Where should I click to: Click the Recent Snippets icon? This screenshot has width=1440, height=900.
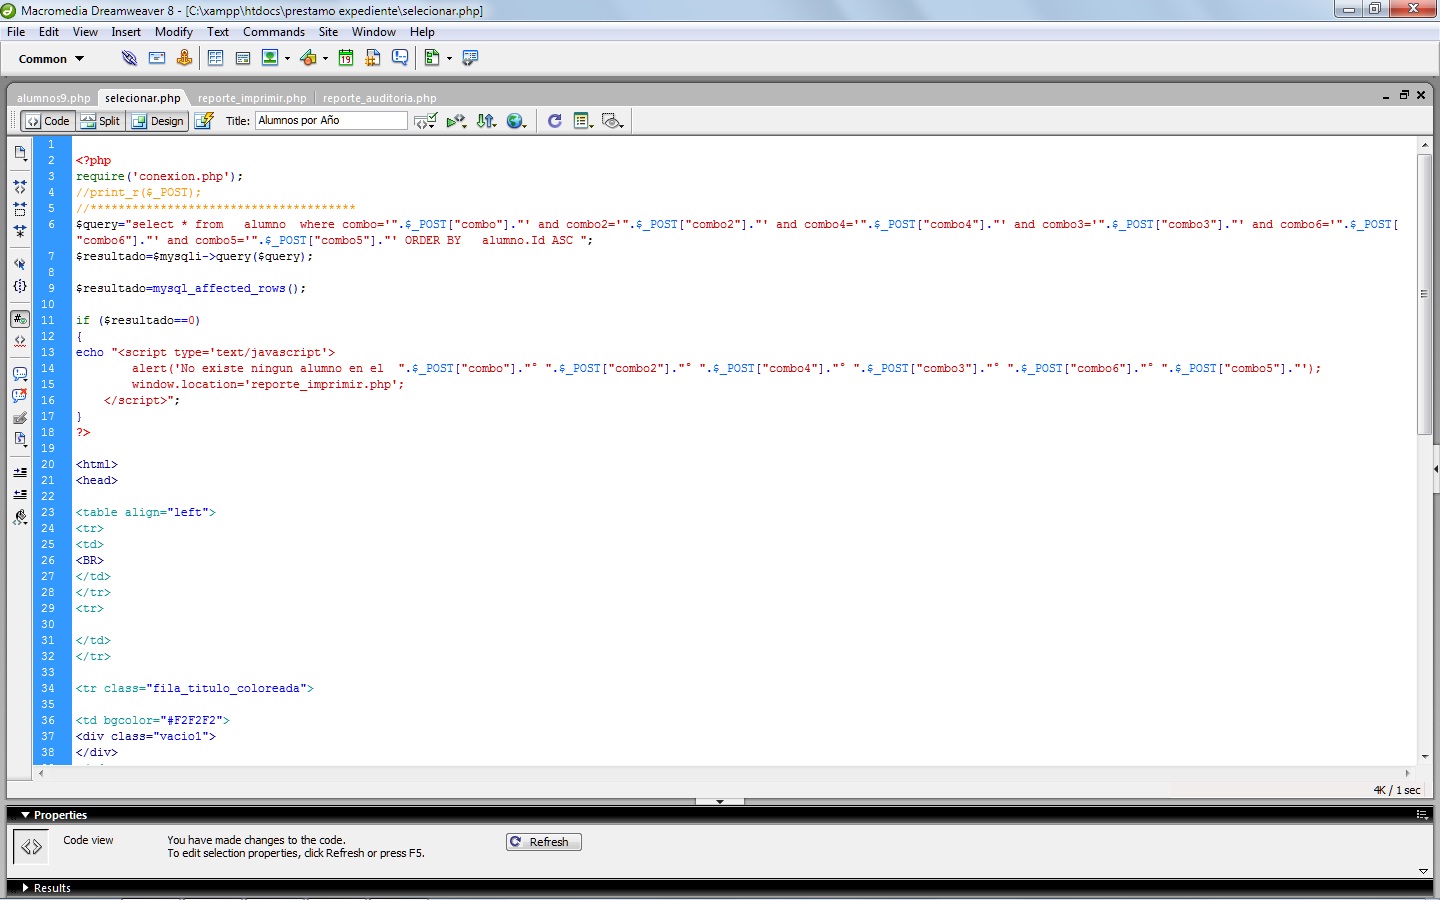tap(20, 439)
